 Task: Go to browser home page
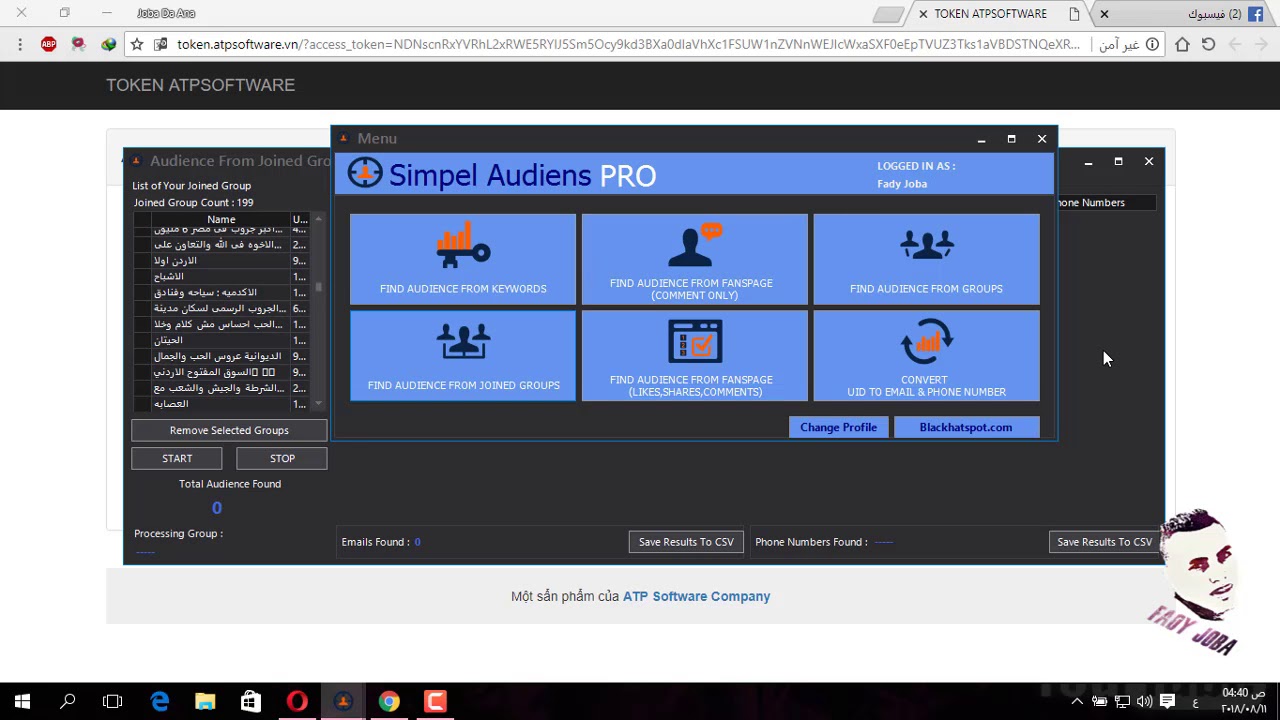click(x=1182, y=44)
